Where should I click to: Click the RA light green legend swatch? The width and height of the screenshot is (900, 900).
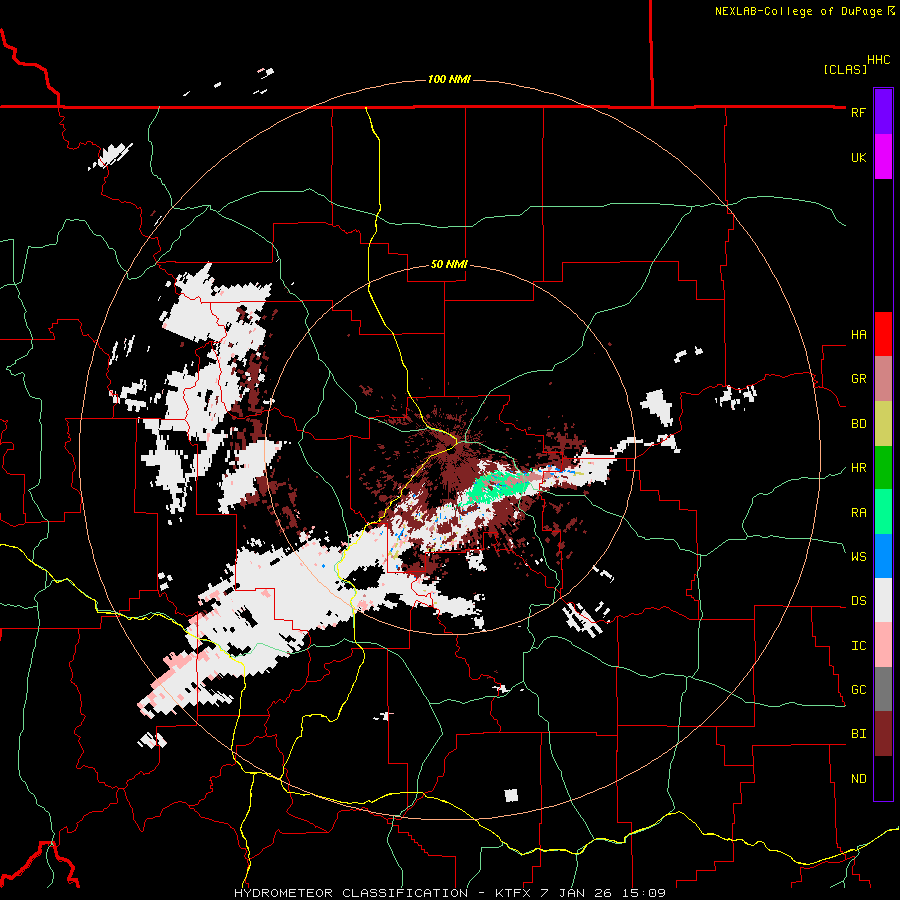click(x=883, y=512)
